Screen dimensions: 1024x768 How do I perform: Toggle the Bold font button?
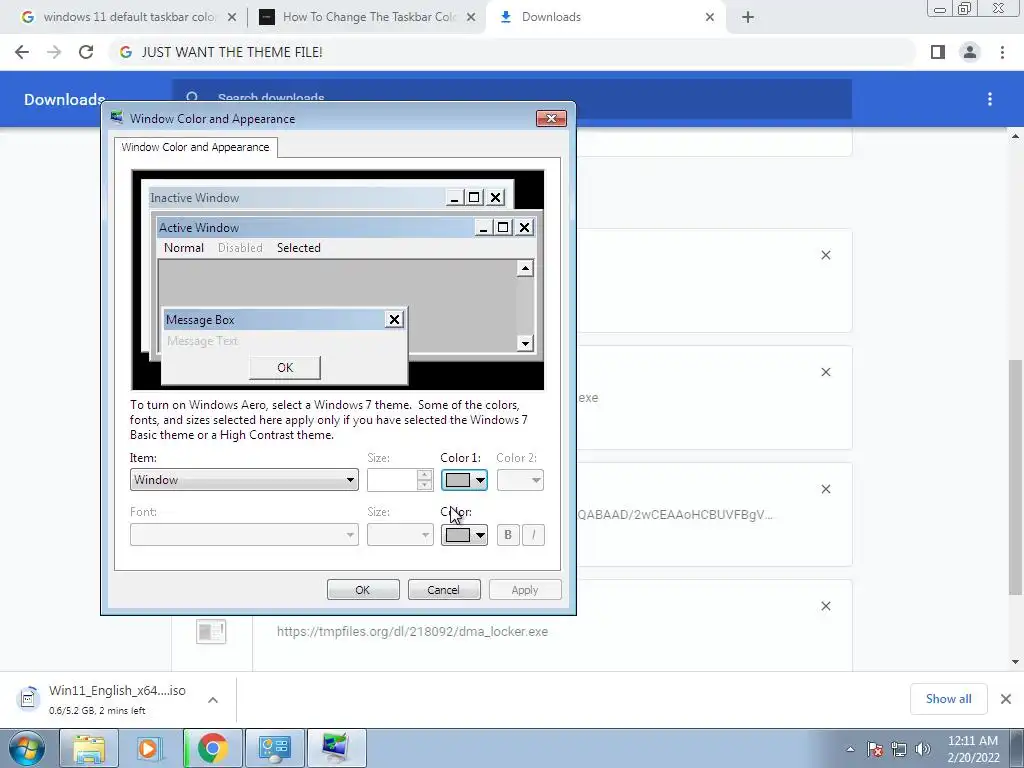point(508,535)
